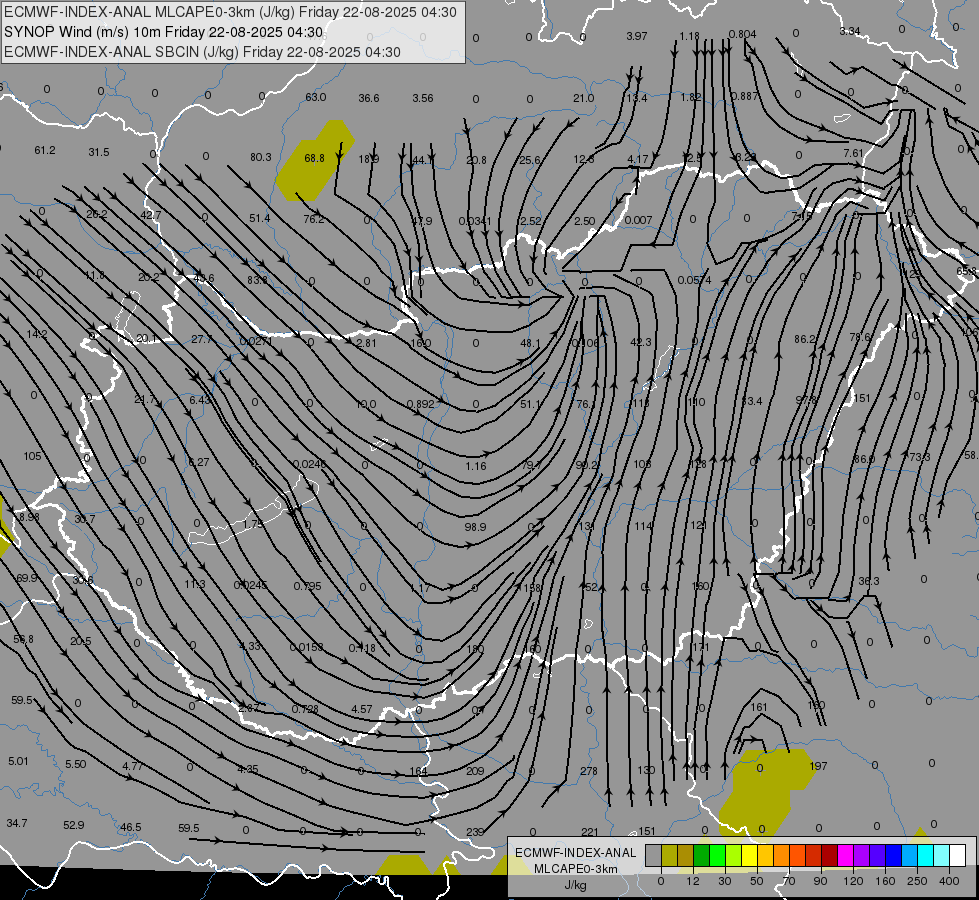Click the gray swatch in the MLCAPE legend
979x900 pixels.
pyautogui.click(x=654, y=855)
